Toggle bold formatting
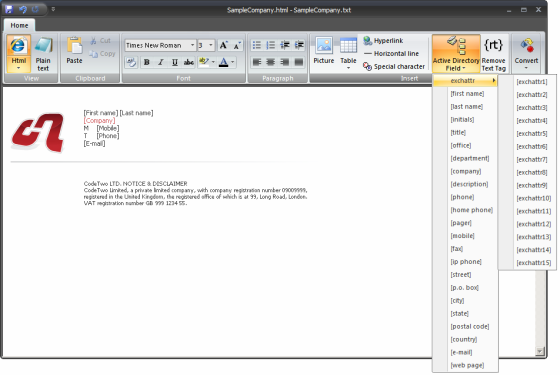The image size is (560, 375). 146,62
